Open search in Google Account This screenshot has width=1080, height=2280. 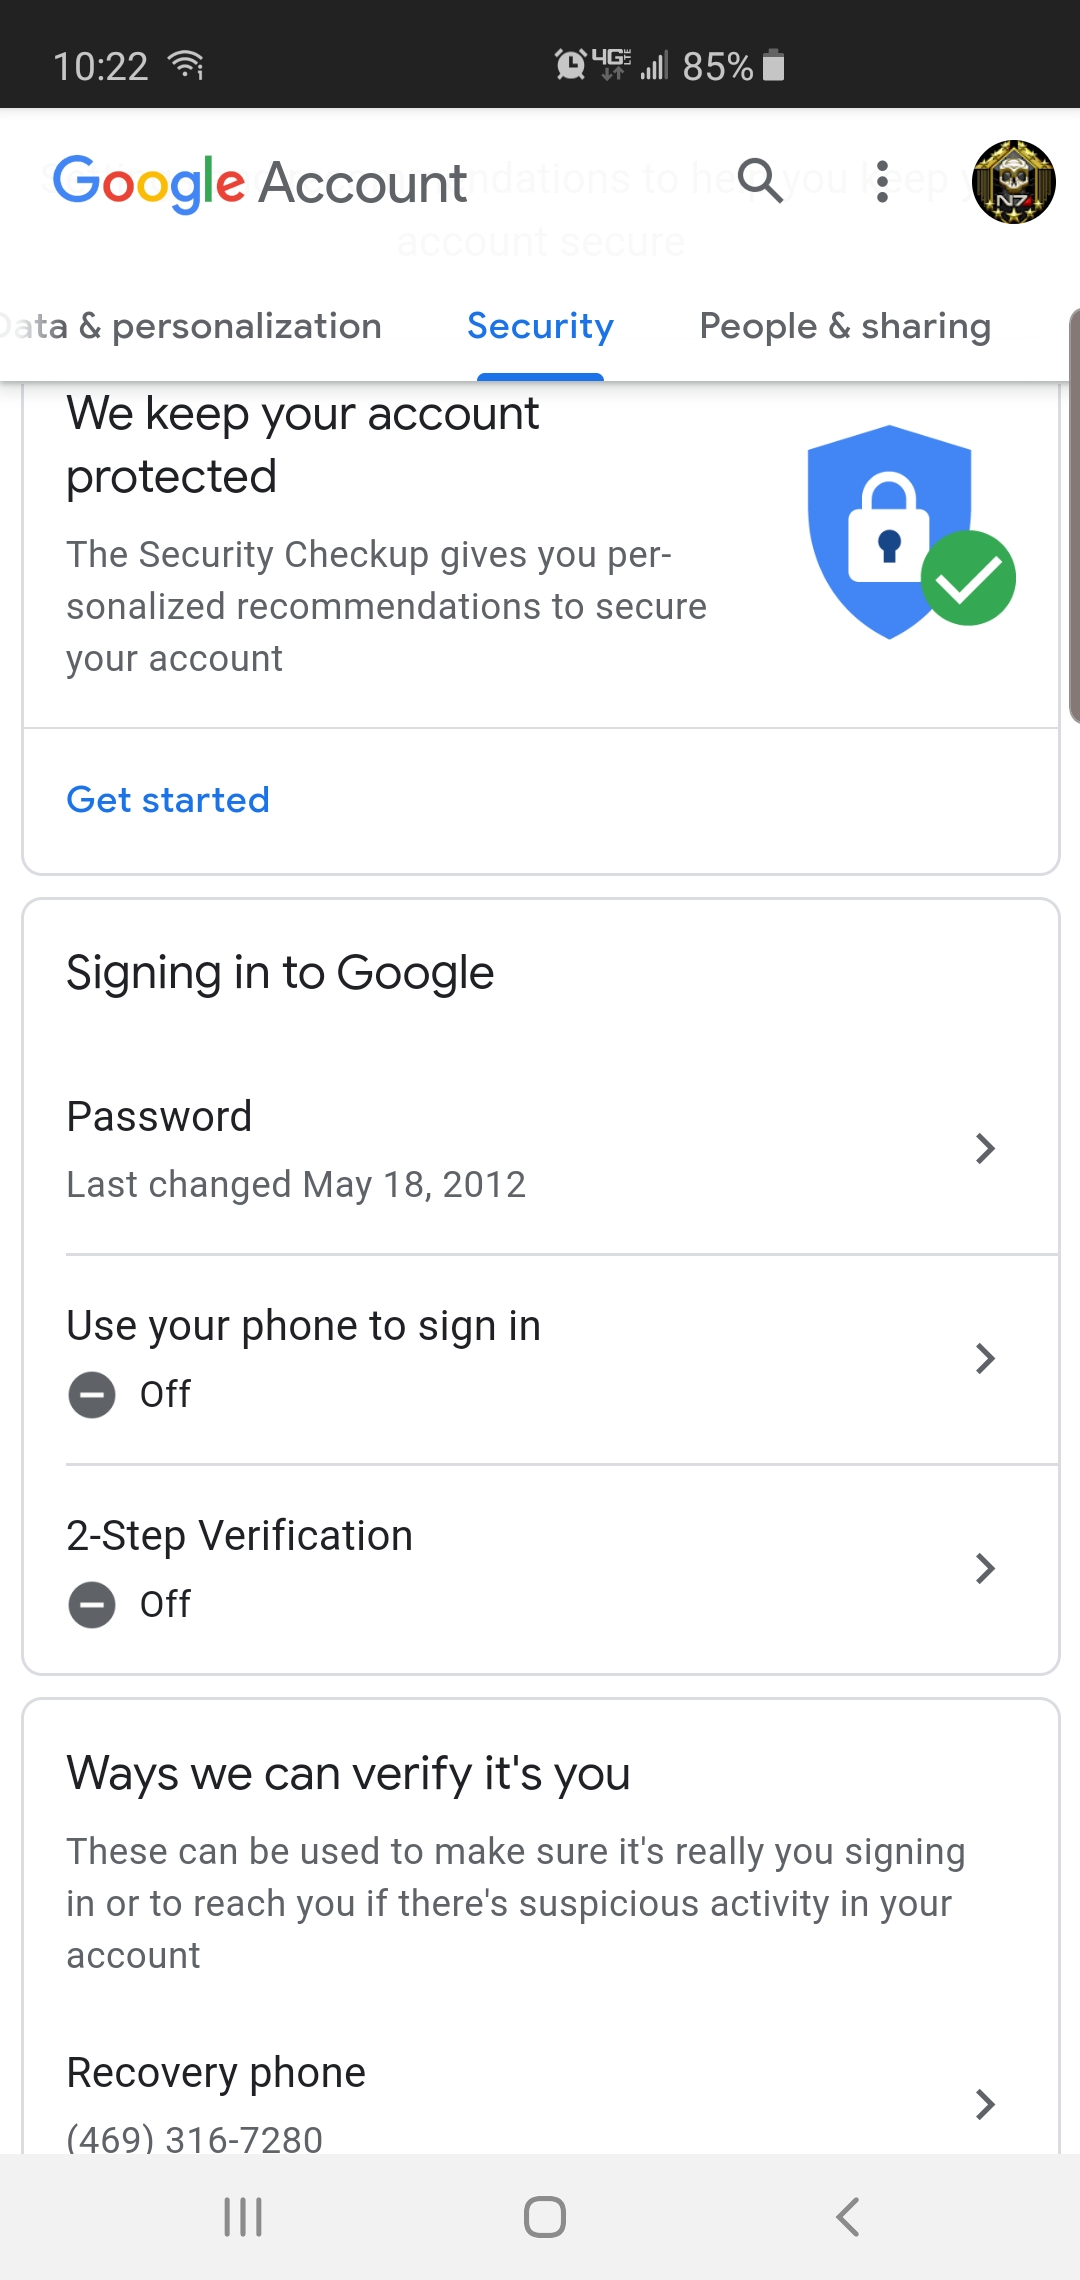[762, 183]
